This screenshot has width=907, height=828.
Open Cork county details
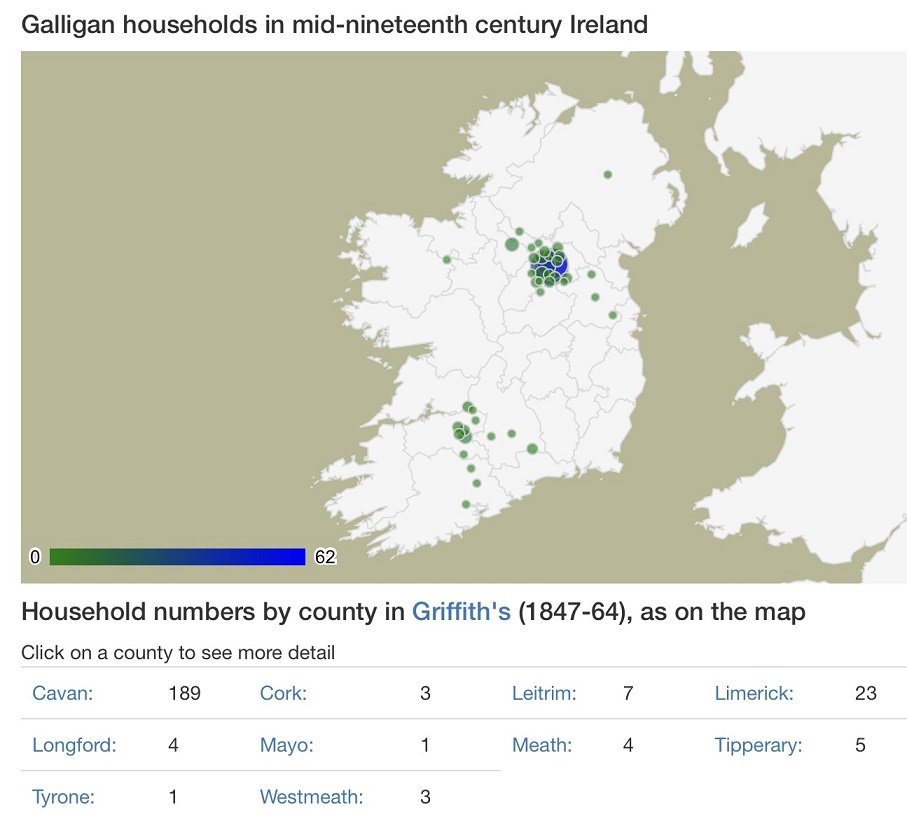tap(285, 692)
